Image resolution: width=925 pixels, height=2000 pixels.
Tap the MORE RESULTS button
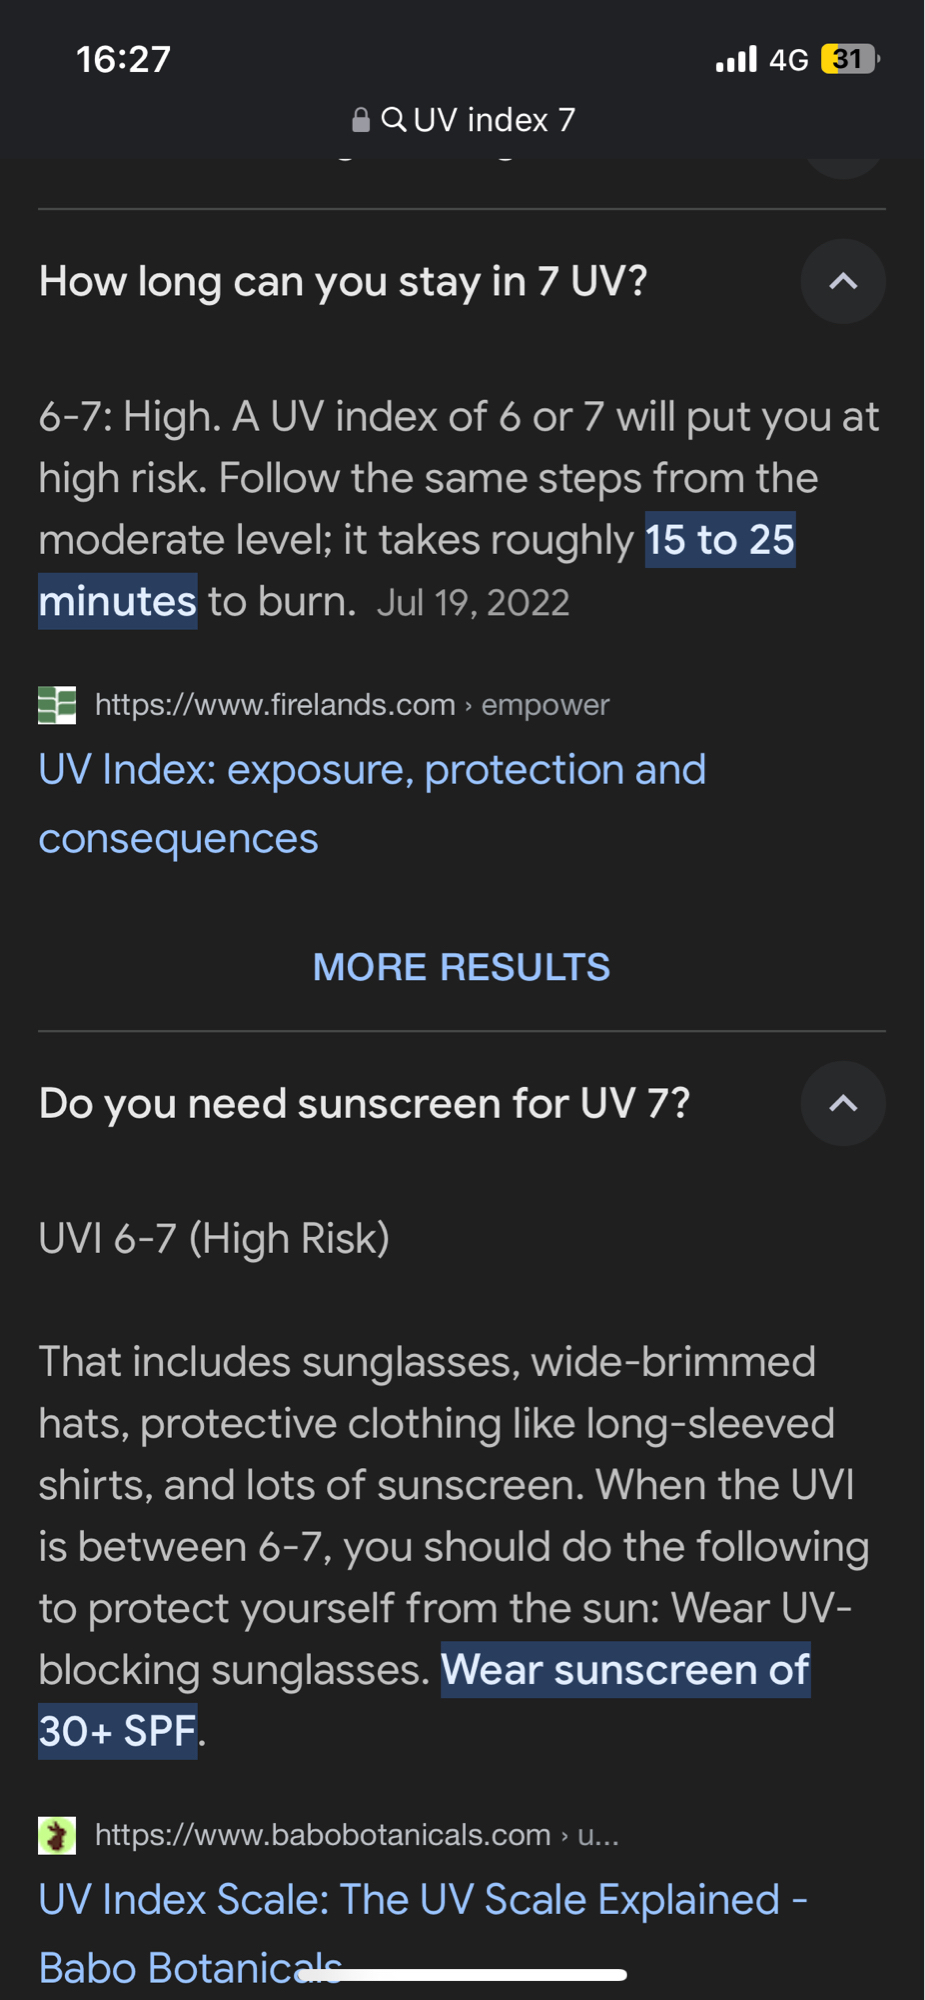461,967
